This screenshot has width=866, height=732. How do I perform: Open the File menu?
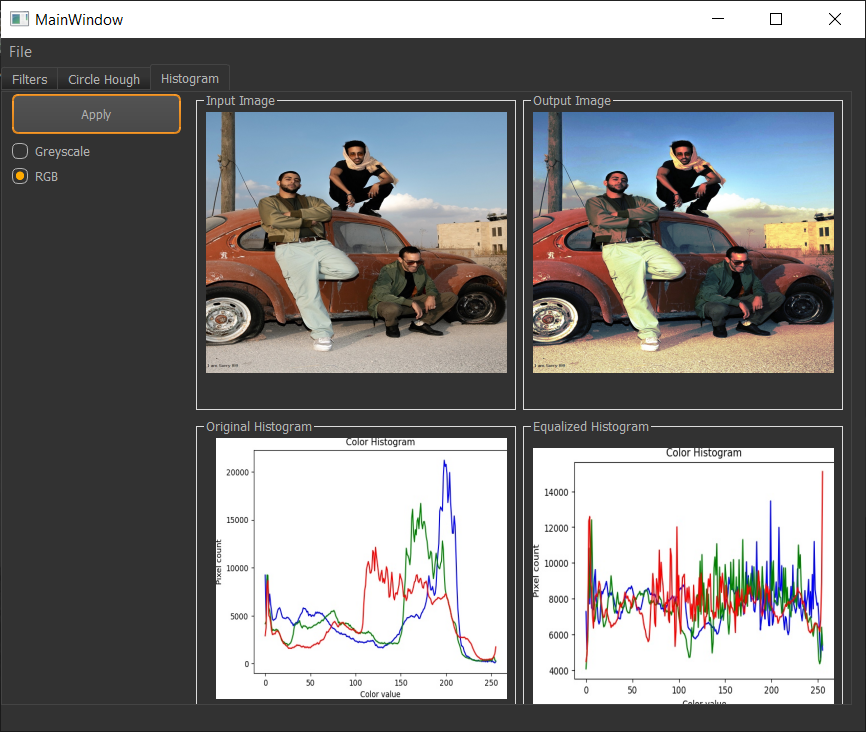tap(20, 51)
